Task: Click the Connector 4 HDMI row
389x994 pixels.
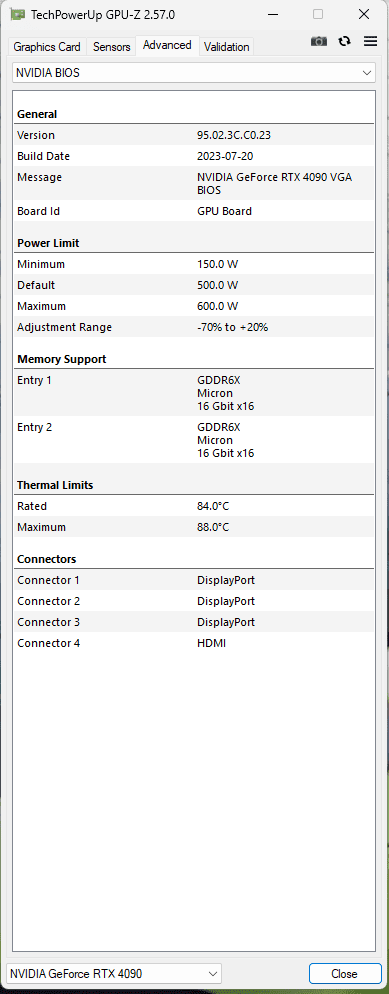Action: pos(194,643)
